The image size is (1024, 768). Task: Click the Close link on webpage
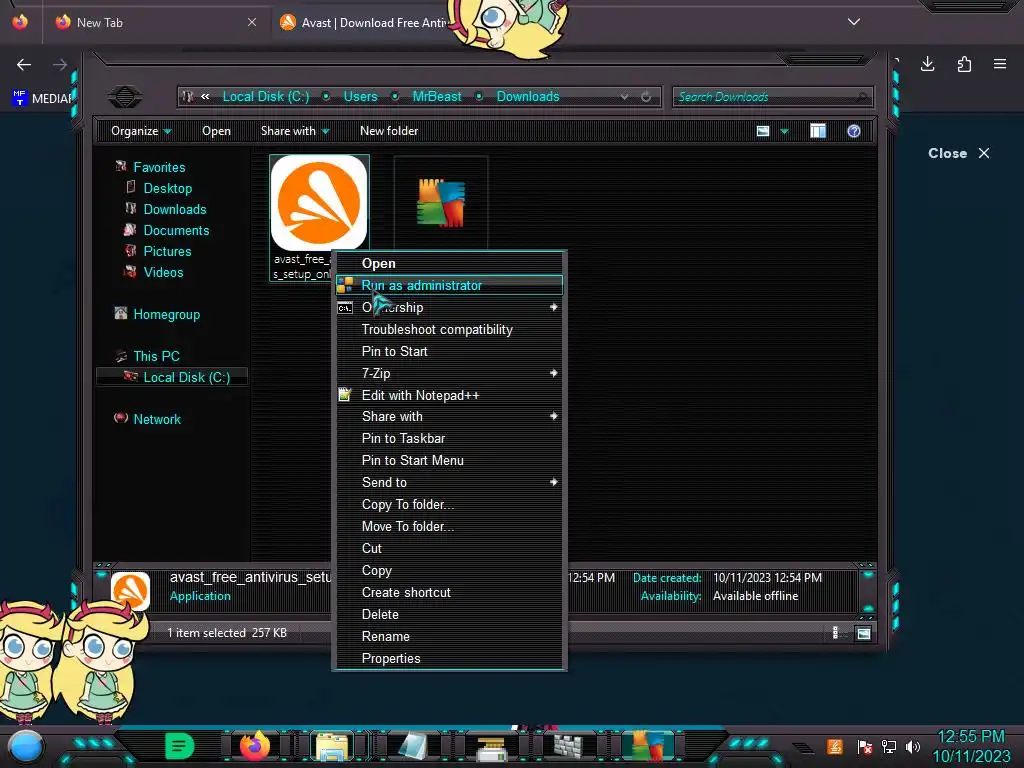click(959, 153)
